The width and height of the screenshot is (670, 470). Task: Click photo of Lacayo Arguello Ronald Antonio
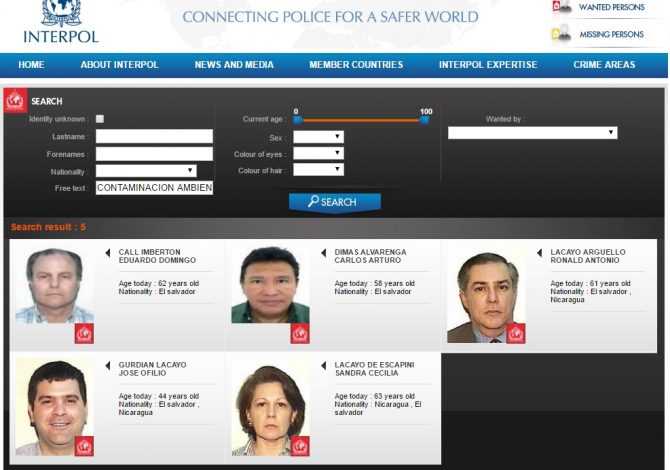coord(486,295)
